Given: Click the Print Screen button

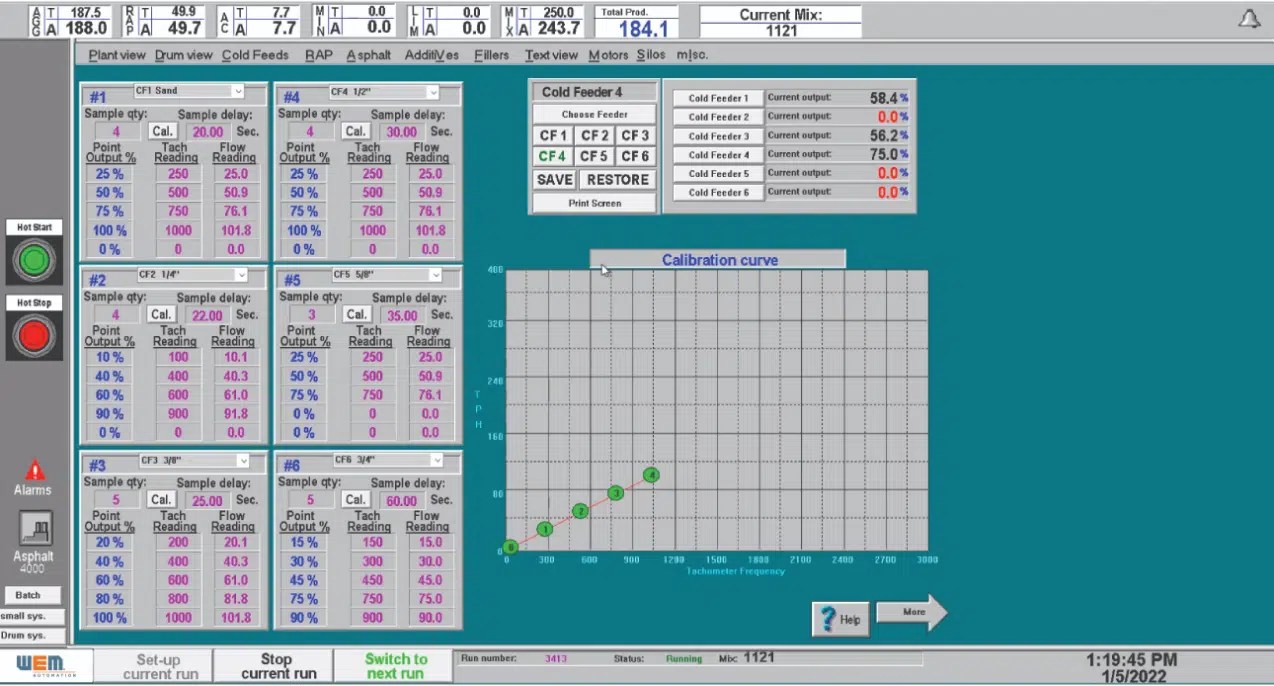Looking at the screenshot, I should [593, 203].
